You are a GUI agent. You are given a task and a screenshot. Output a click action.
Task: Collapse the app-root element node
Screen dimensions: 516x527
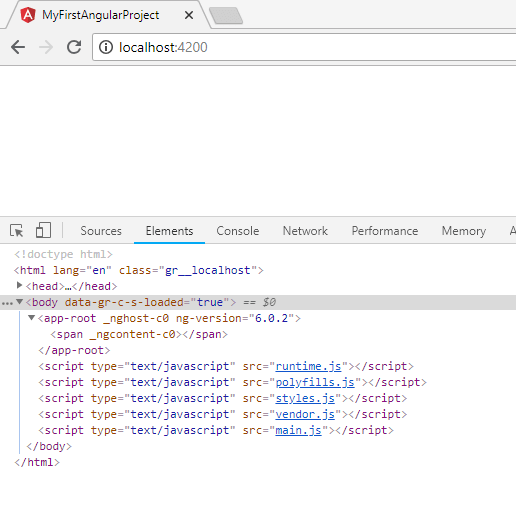(32, 318)
